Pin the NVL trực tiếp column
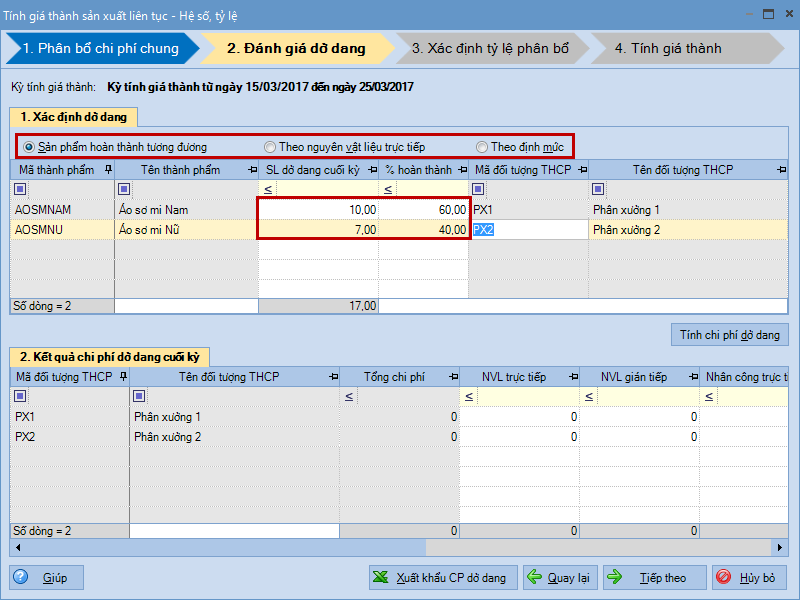Image resolution: width=800 pixels, height=600 pixels. [571, 377]
